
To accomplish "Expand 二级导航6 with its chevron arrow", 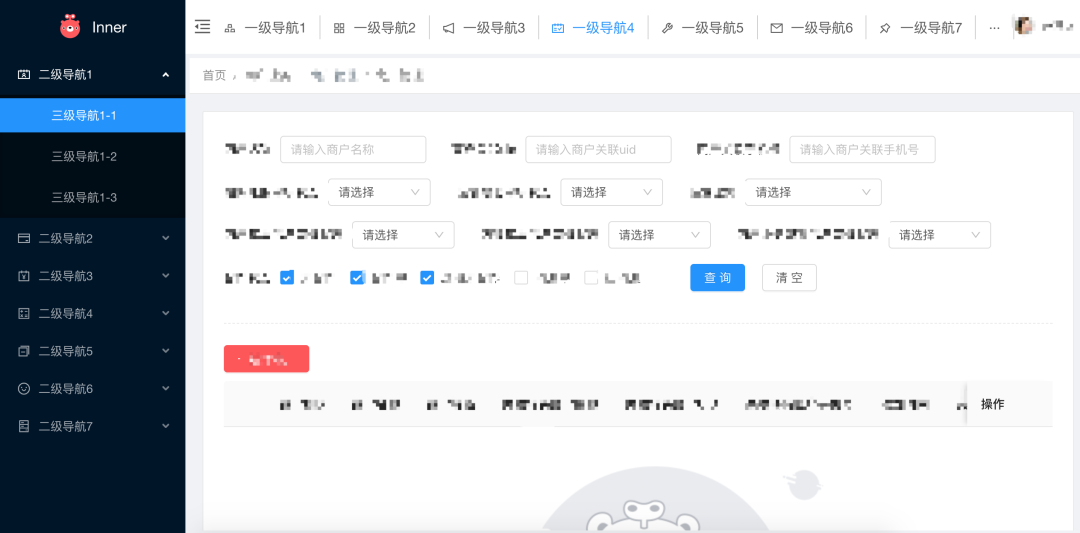I will (x=165, y=388).
